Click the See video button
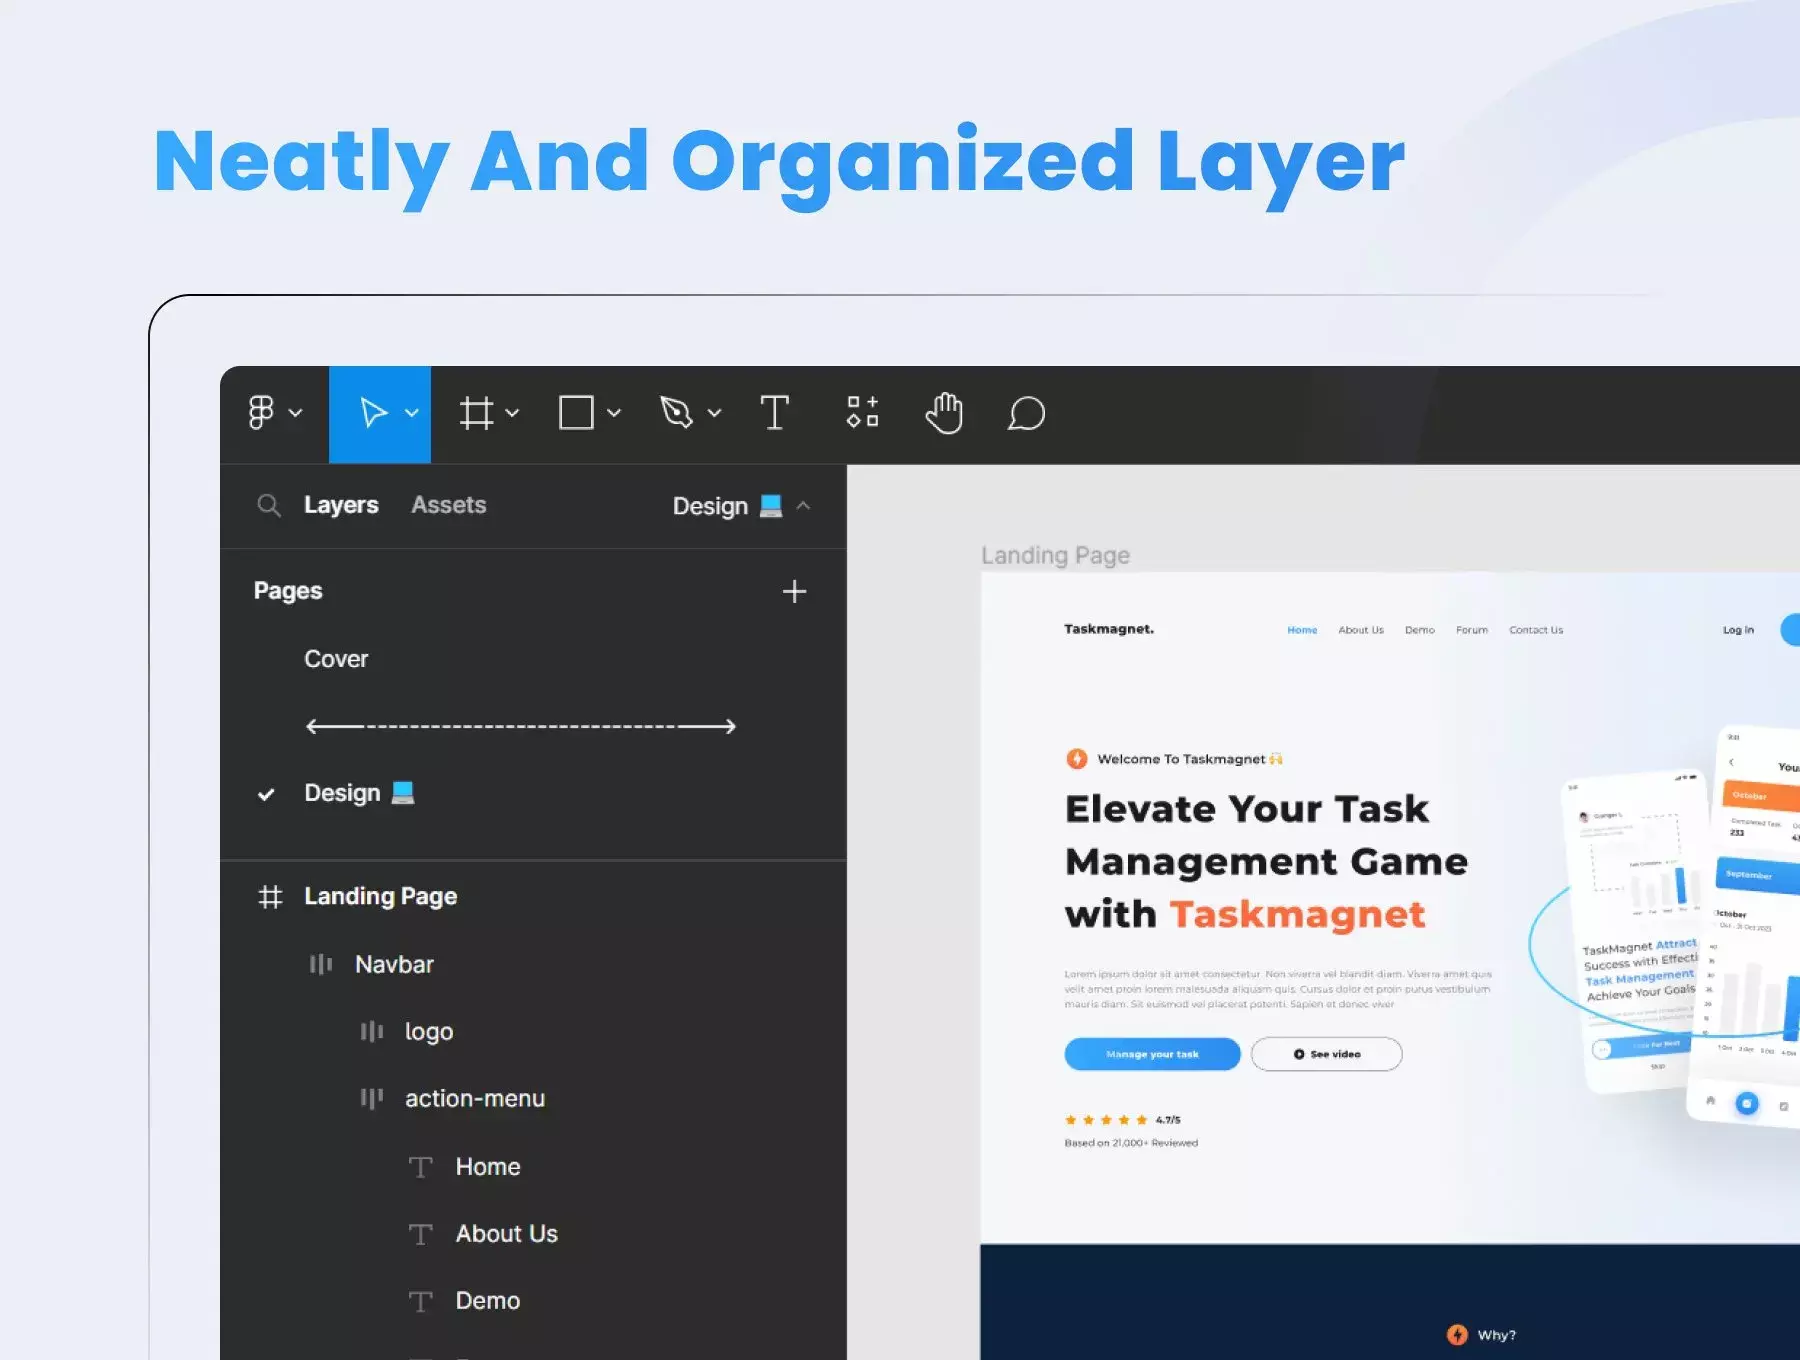Image resolution: width=1800 pixels, height=1360 pixels. tap(1326, 1054)
